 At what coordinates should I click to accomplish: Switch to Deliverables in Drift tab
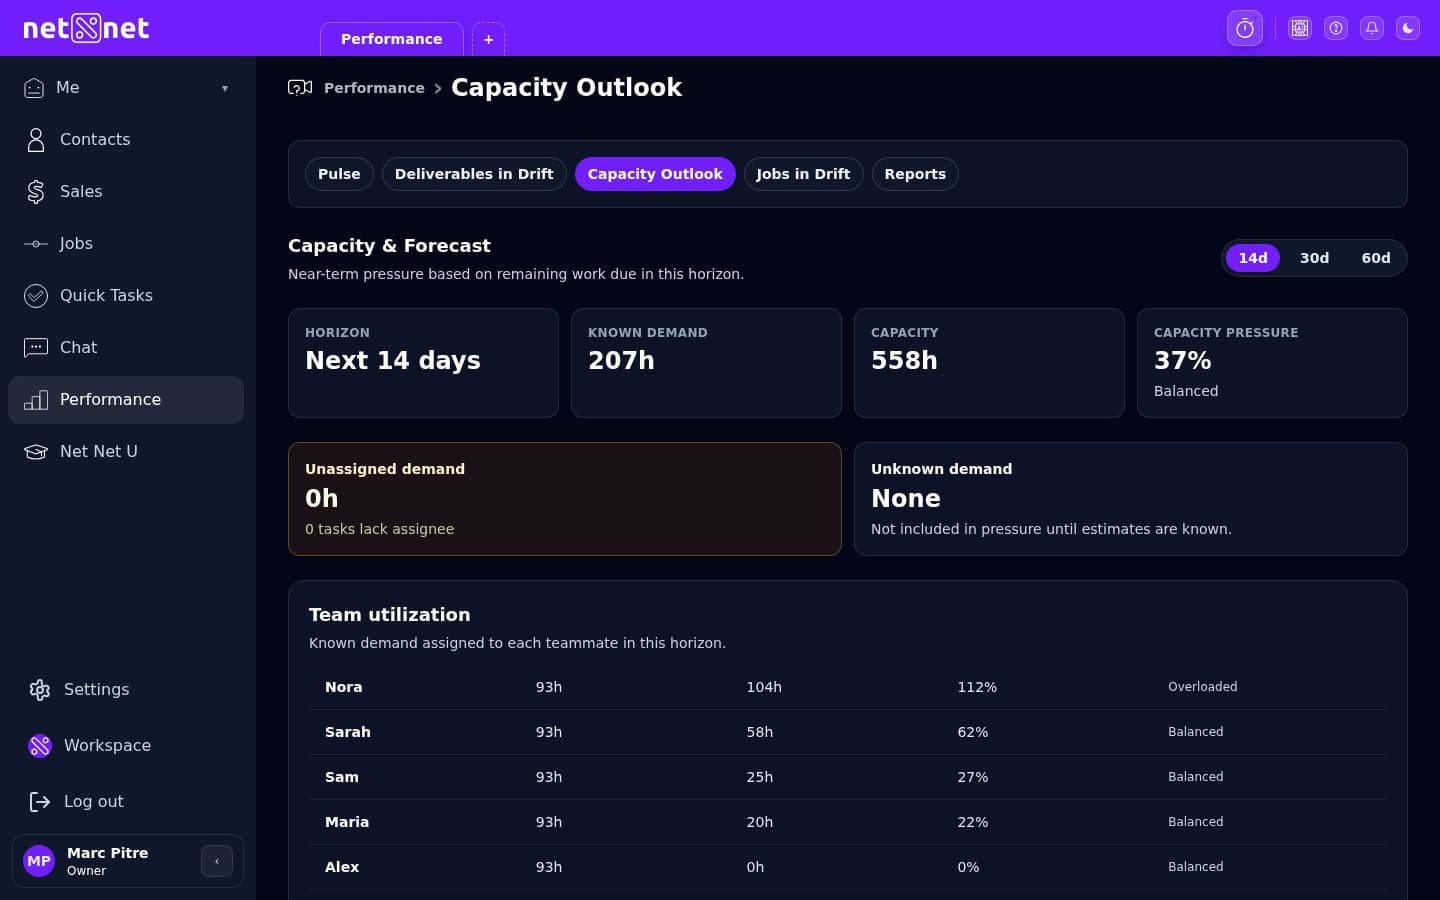click(x=474, y=174)
